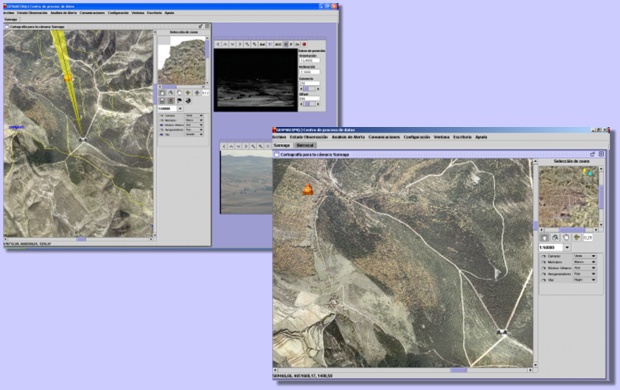This screenshot has width=620, height=390.
Task: Click the orange fire marker on the large map
Action: (308, 190)
